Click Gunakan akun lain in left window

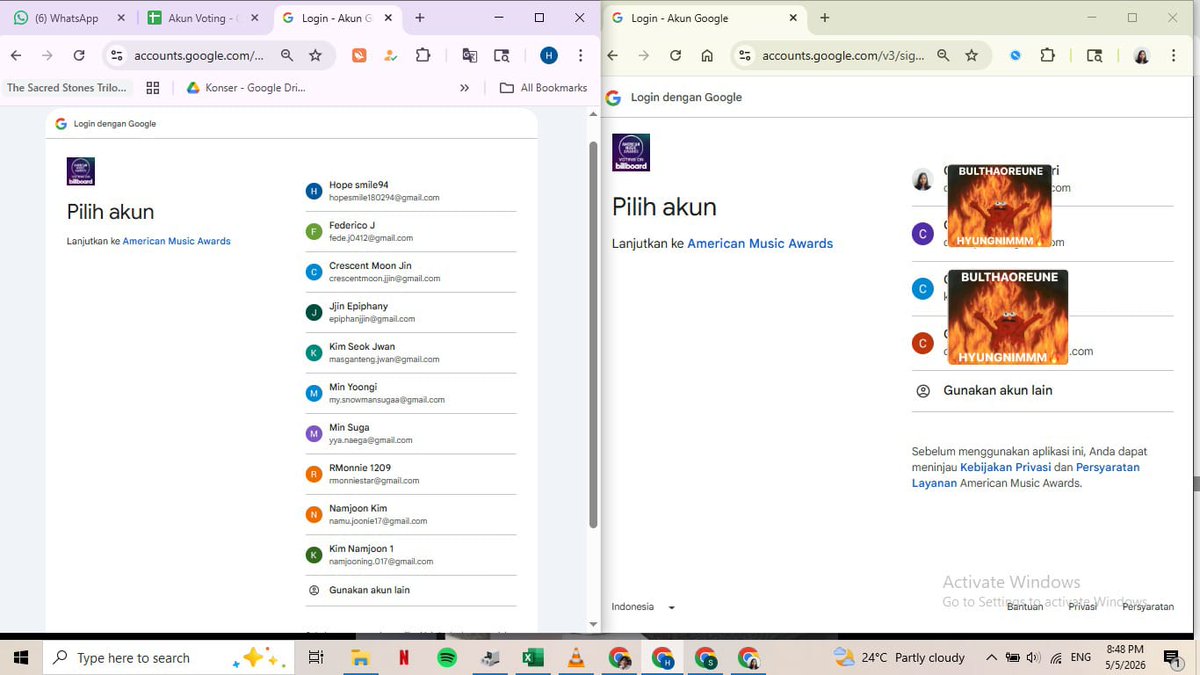410,590
